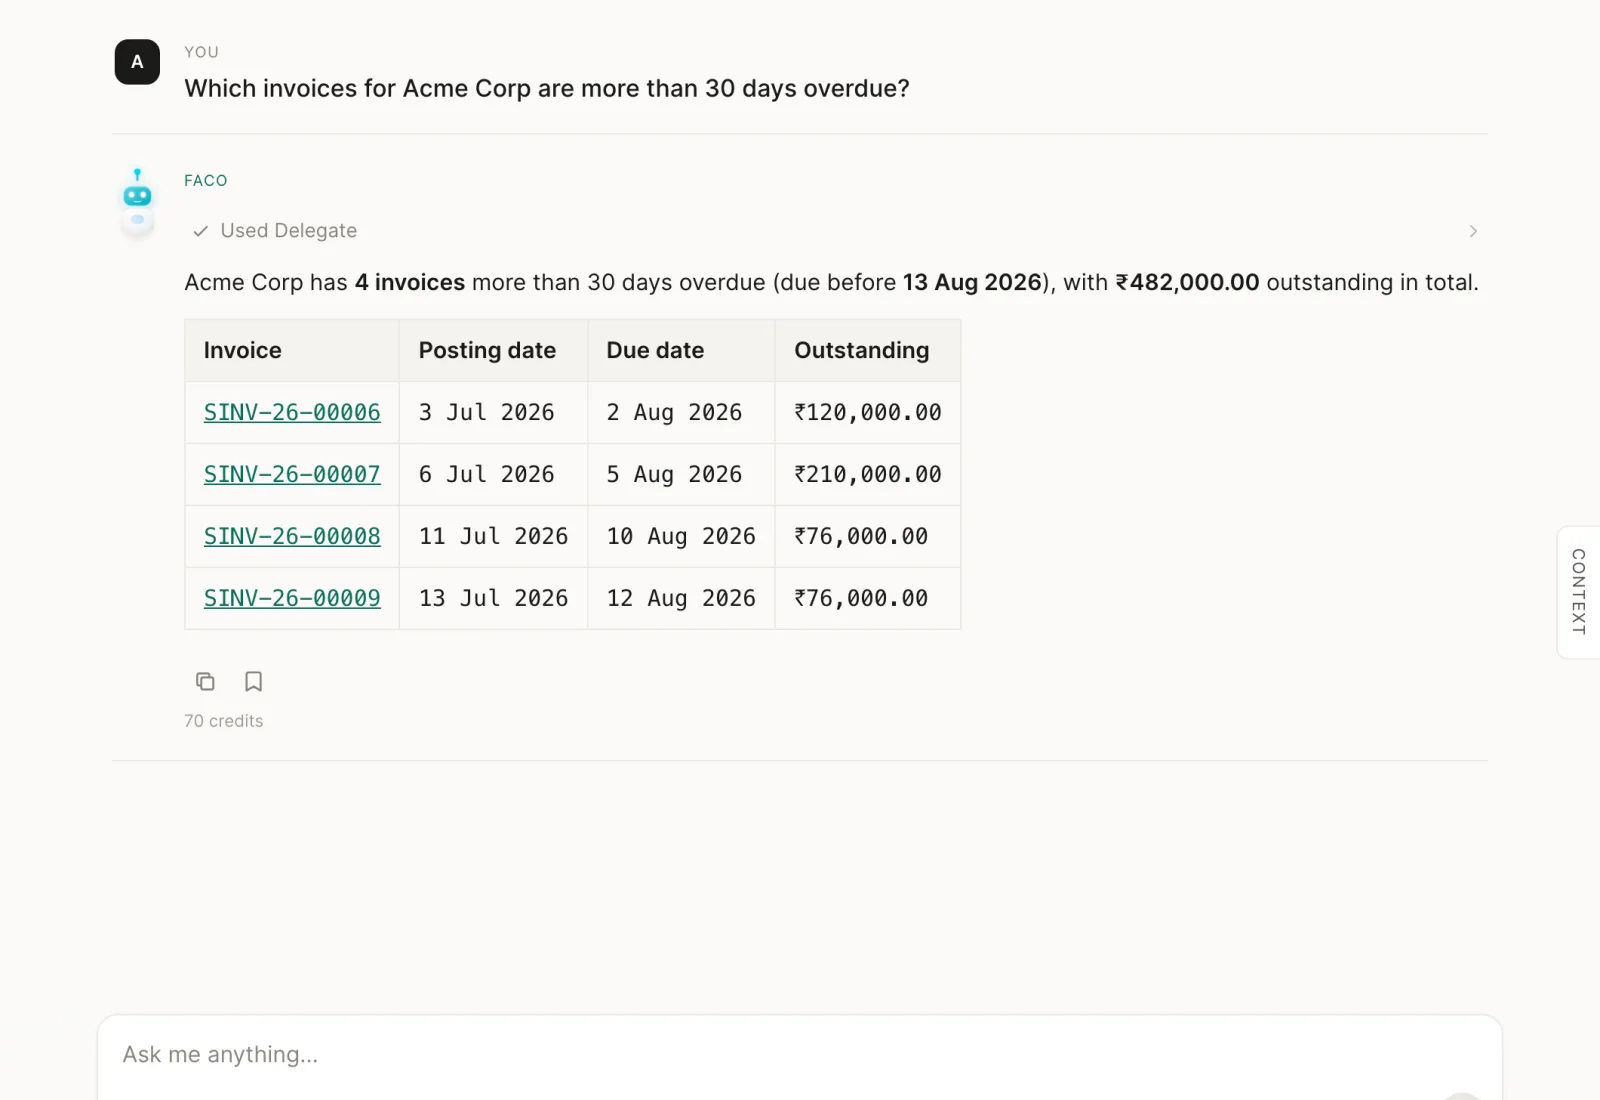Click the checkmark beside Used Delegate
The image size is (1600, 1100).
point(200,231)
